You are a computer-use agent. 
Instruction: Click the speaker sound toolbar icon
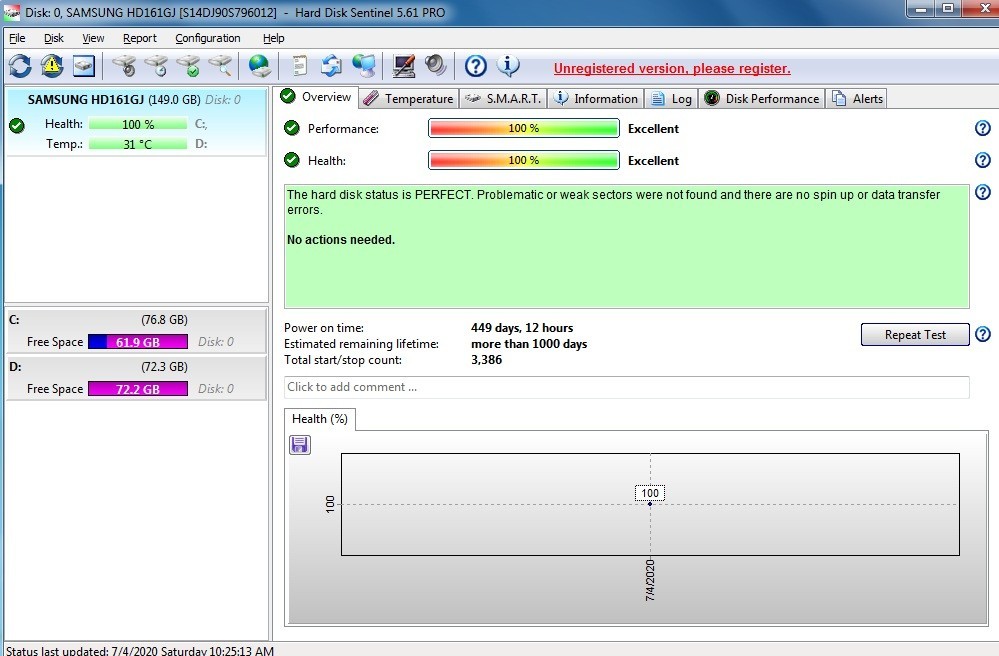pos(435,66)
